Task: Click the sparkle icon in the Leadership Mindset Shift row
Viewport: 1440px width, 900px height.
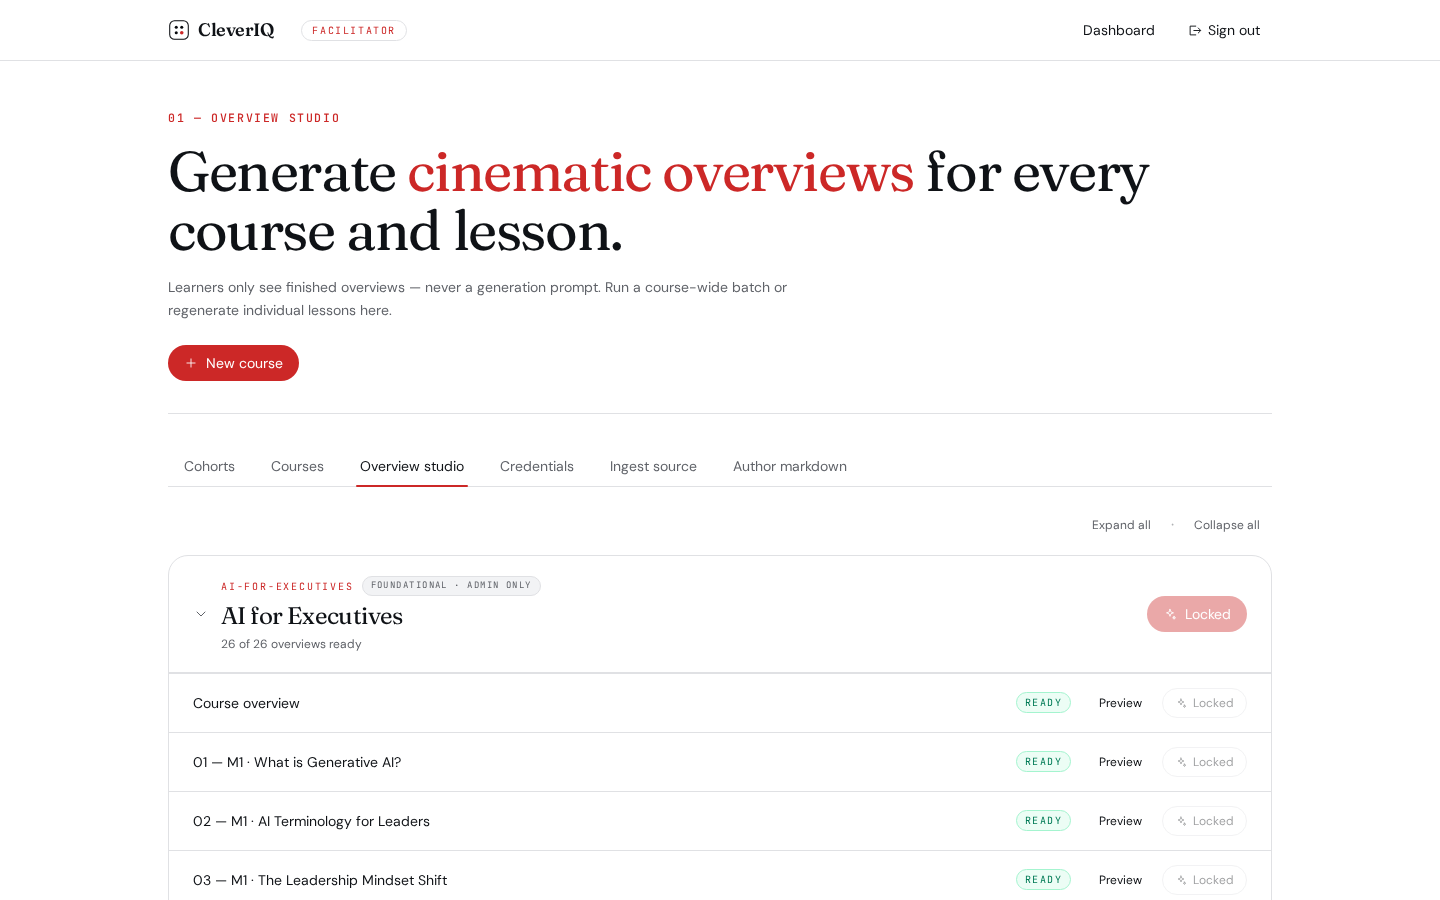Action: [x=1182, y=880]
